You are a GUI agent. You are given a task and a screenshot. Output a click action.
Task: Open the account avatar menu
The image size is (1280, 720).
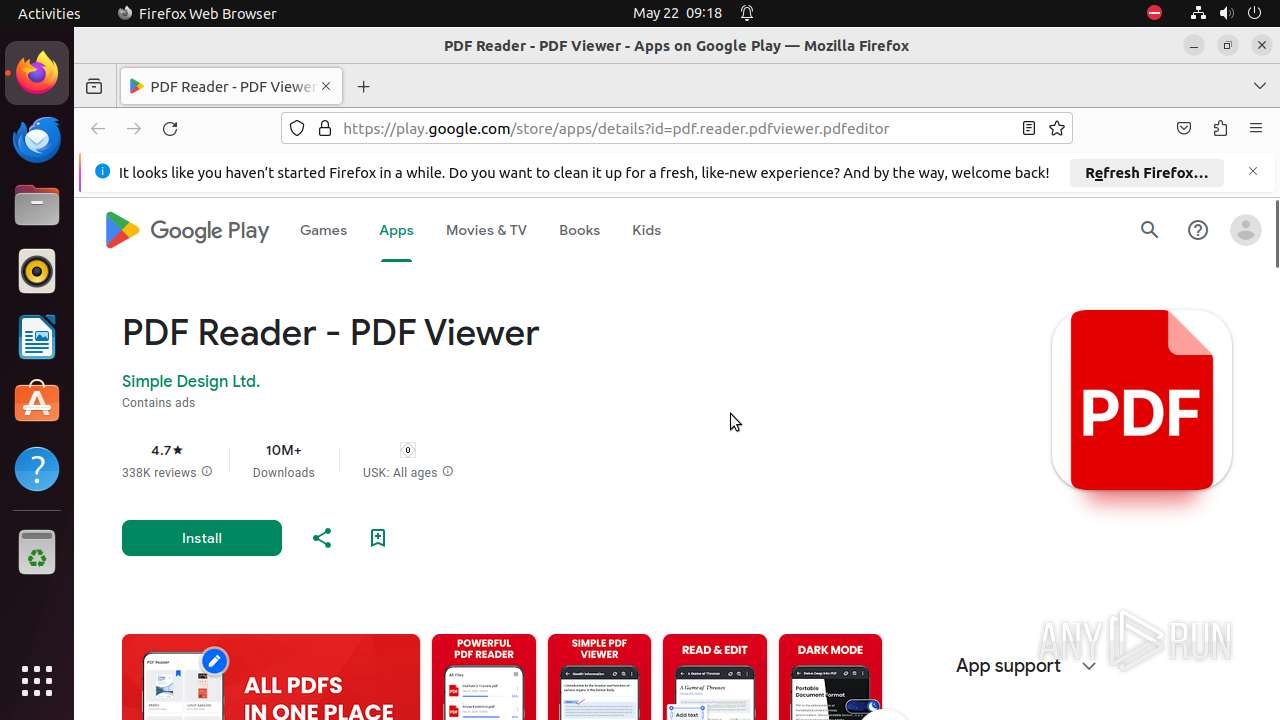pos(1246,230)
